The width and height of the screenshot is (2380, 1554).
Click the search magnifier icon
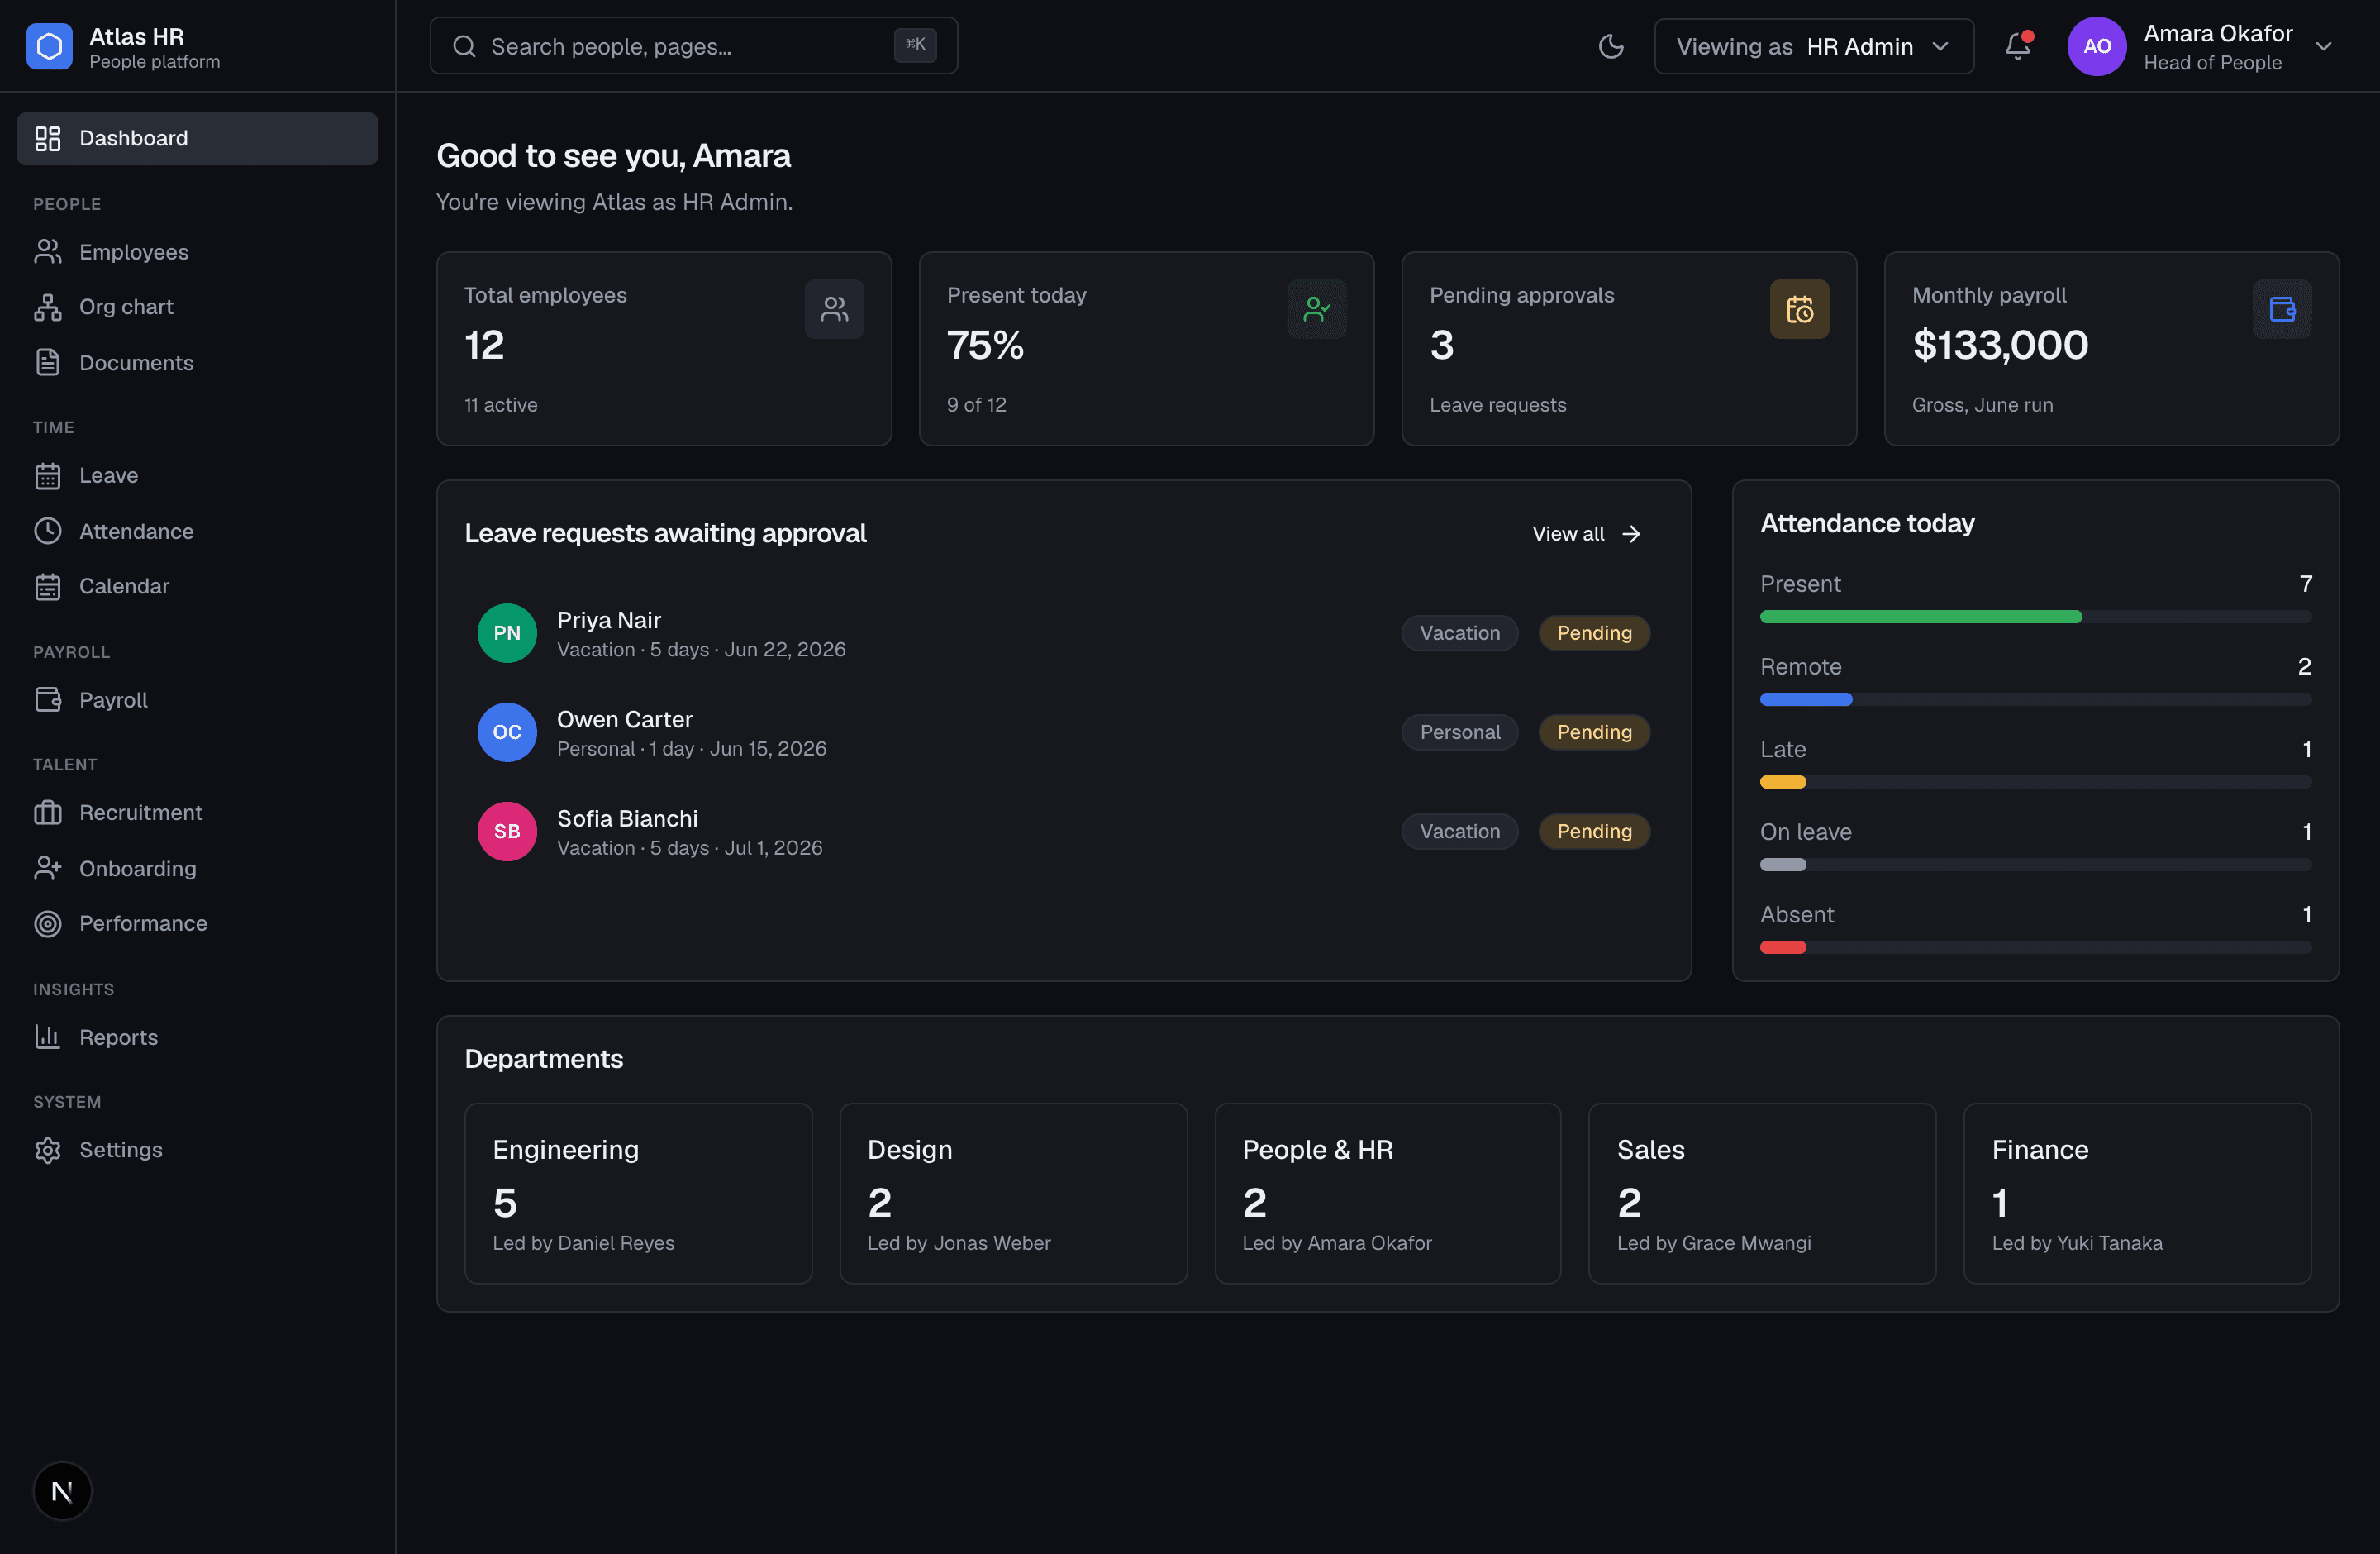point(464,46)
